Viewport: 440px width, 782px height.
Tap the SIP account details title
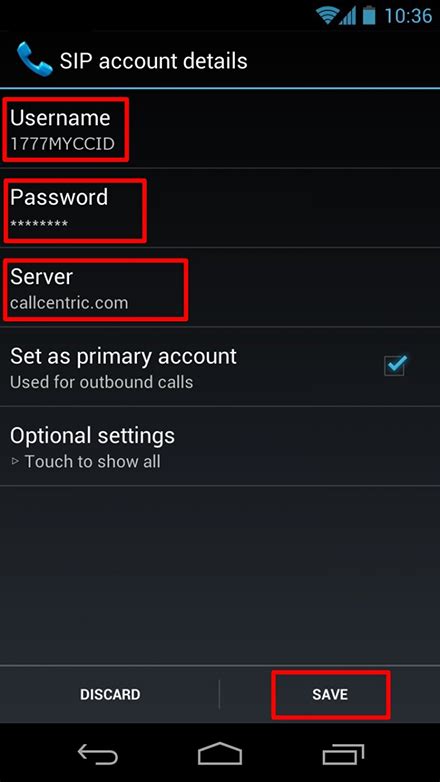pos(154,61)
